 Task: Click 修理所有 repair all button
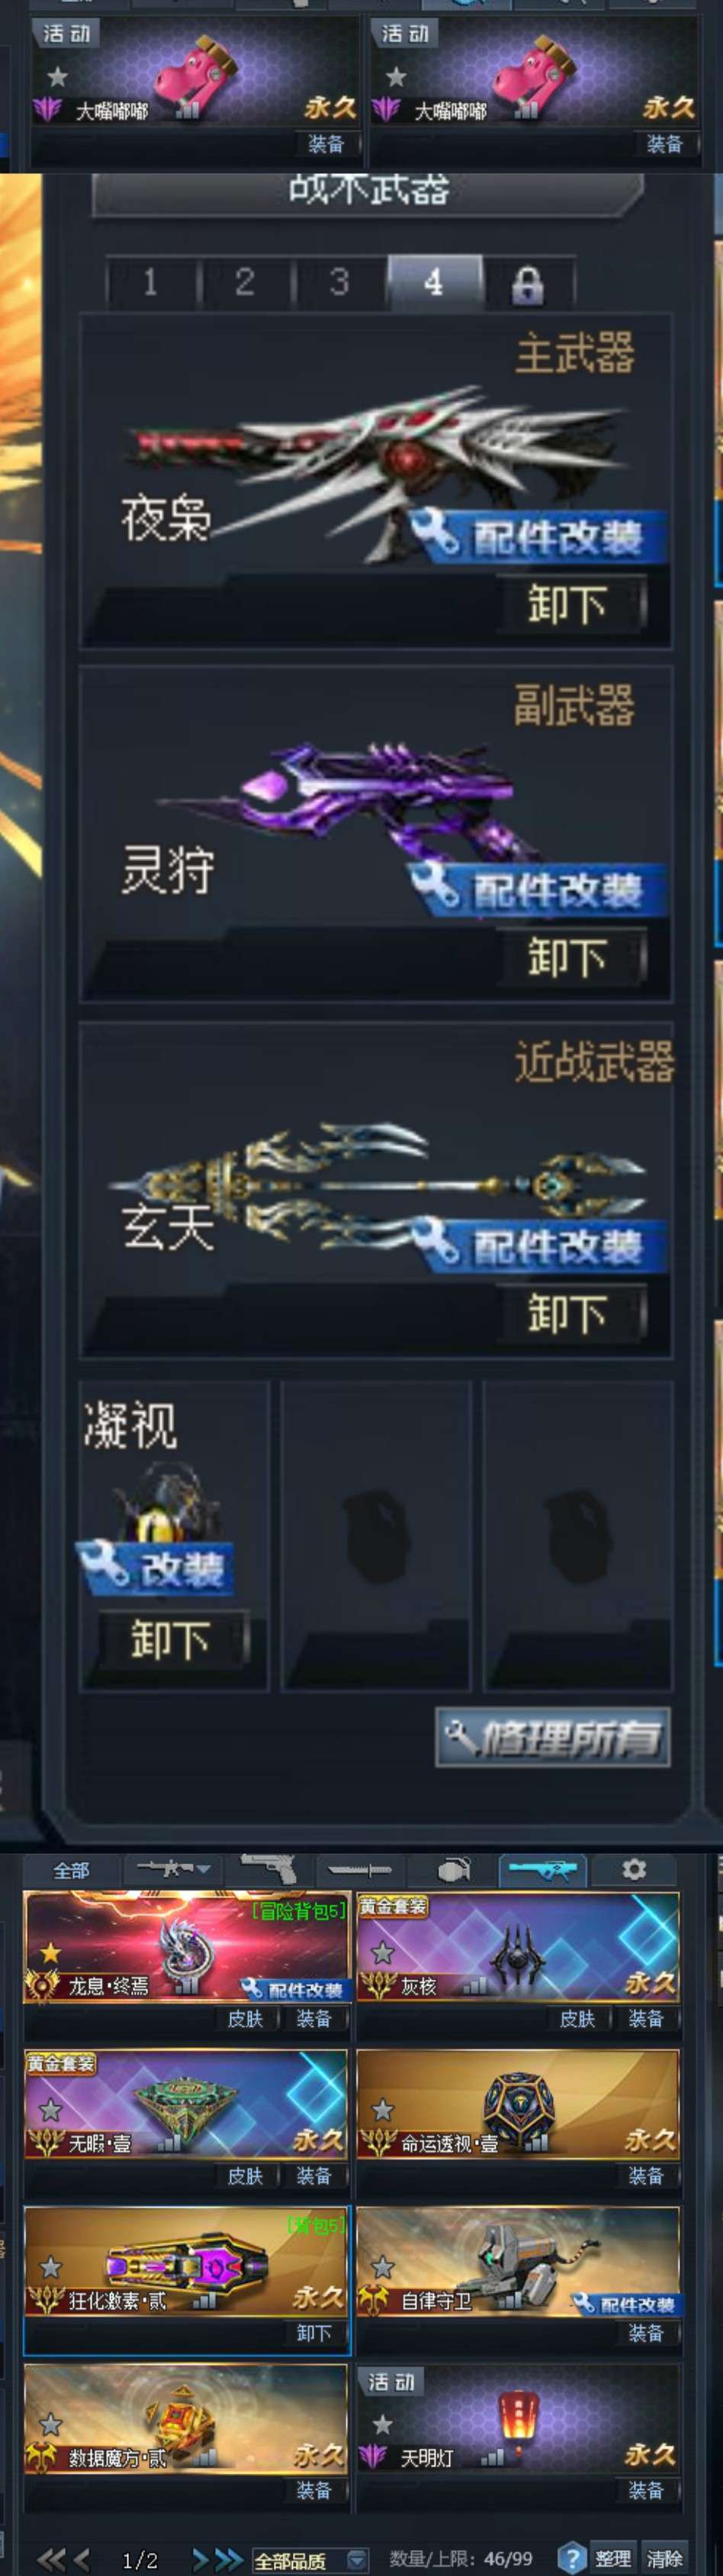[553, 1739]
